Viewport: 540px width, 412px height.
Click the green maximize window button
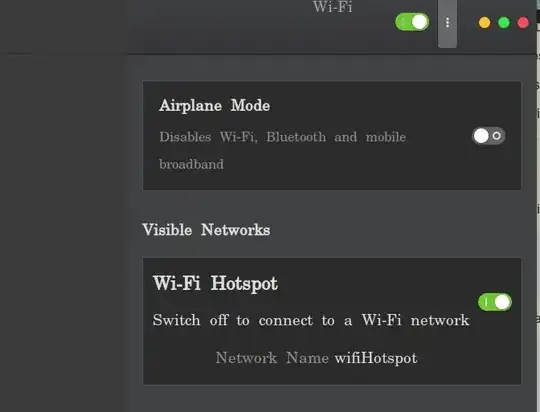pyautogui.click(x=504, y=23)
